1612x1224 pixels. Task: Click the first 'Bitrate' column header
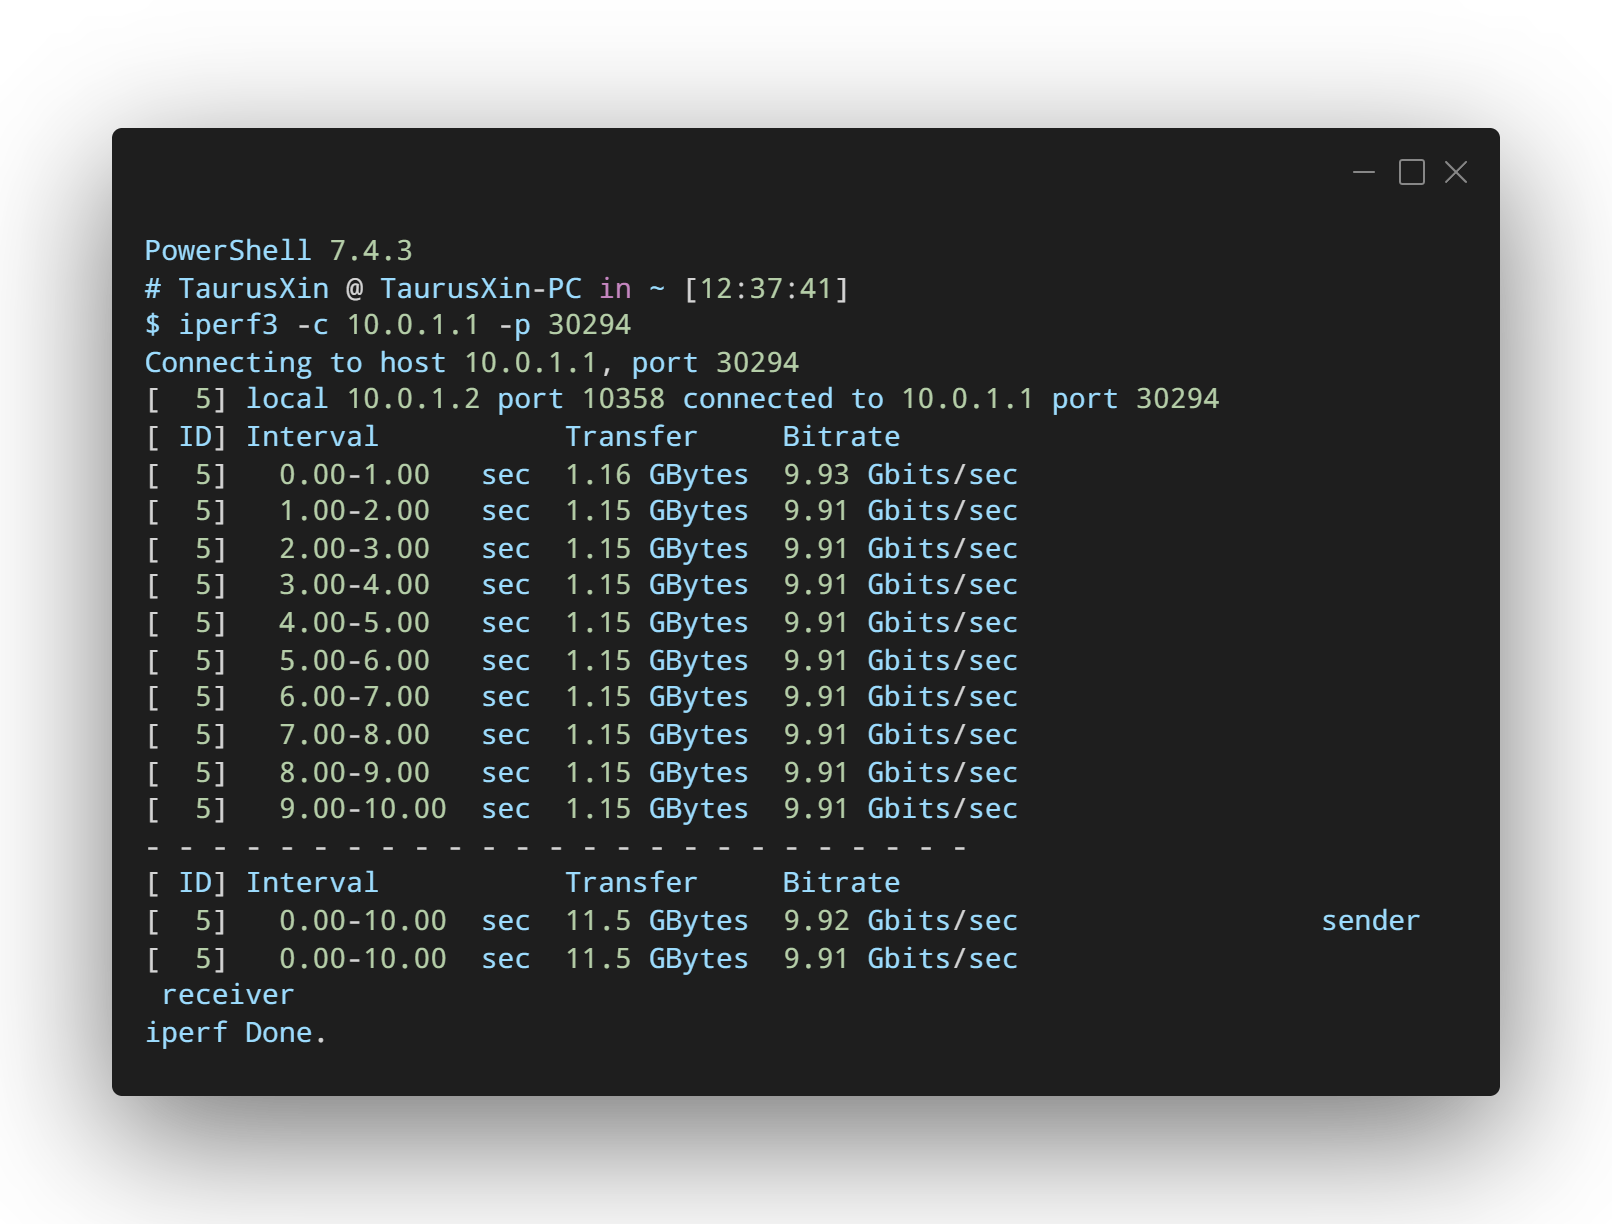point(841,436)
